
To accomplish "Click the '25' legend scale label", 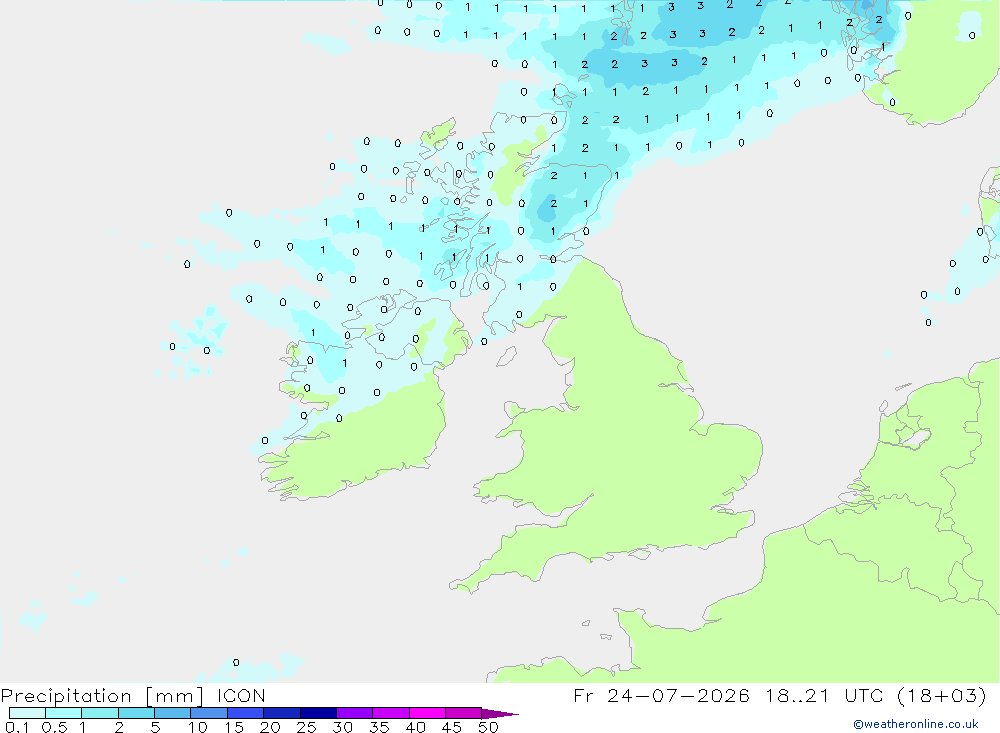I will pyautogui.click(x=306, y=727).
